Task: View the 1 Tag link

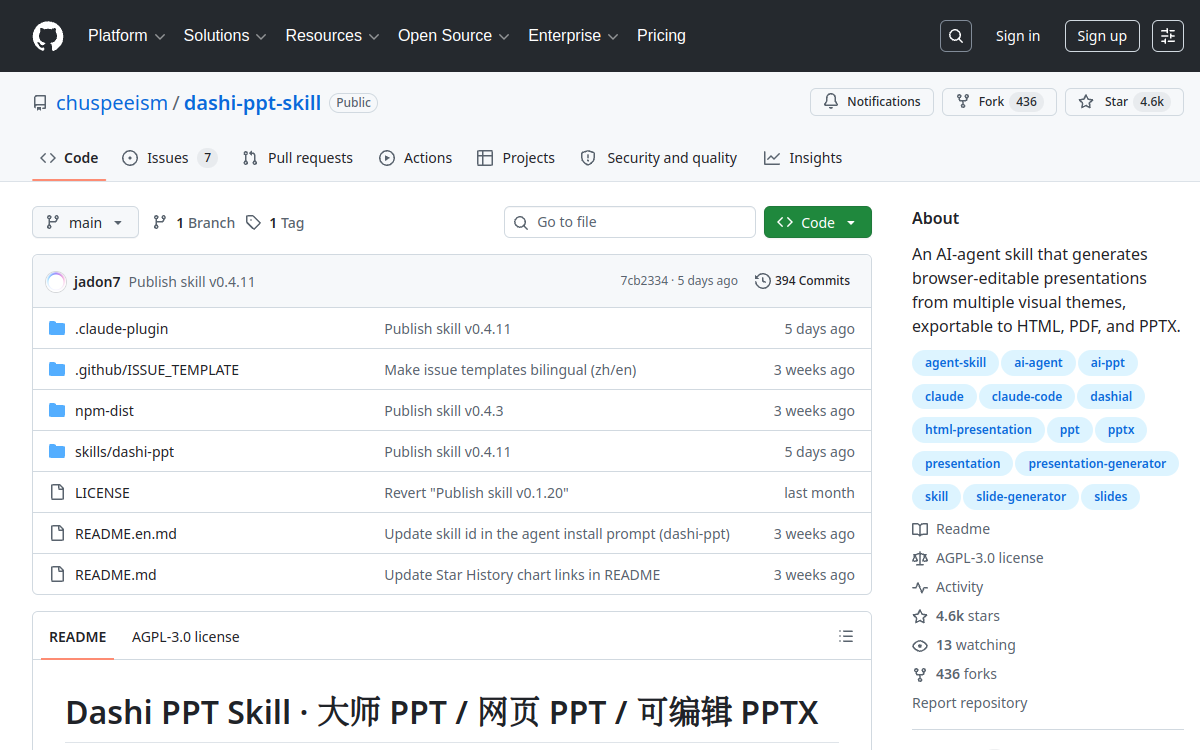Action: [x=275, y=223]
